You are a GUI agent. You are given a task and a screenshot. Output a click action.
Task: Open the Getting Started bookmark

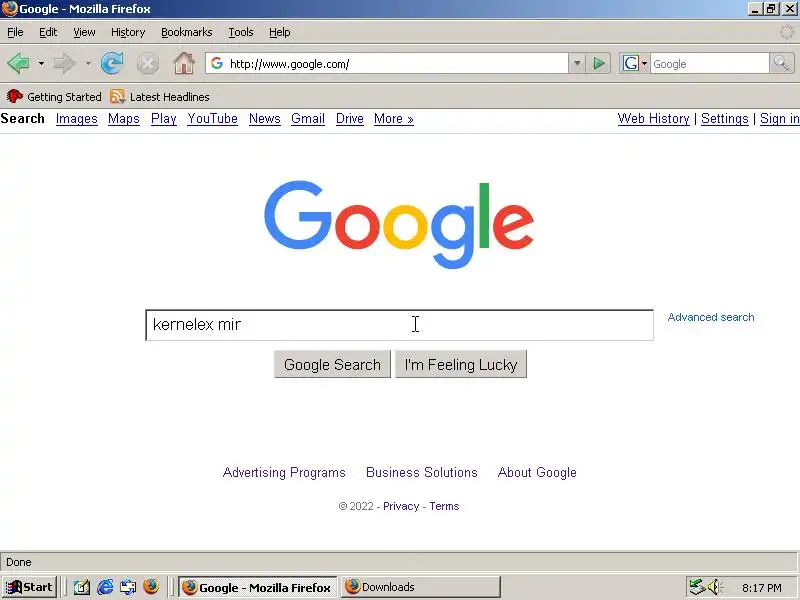coord(54,96)
